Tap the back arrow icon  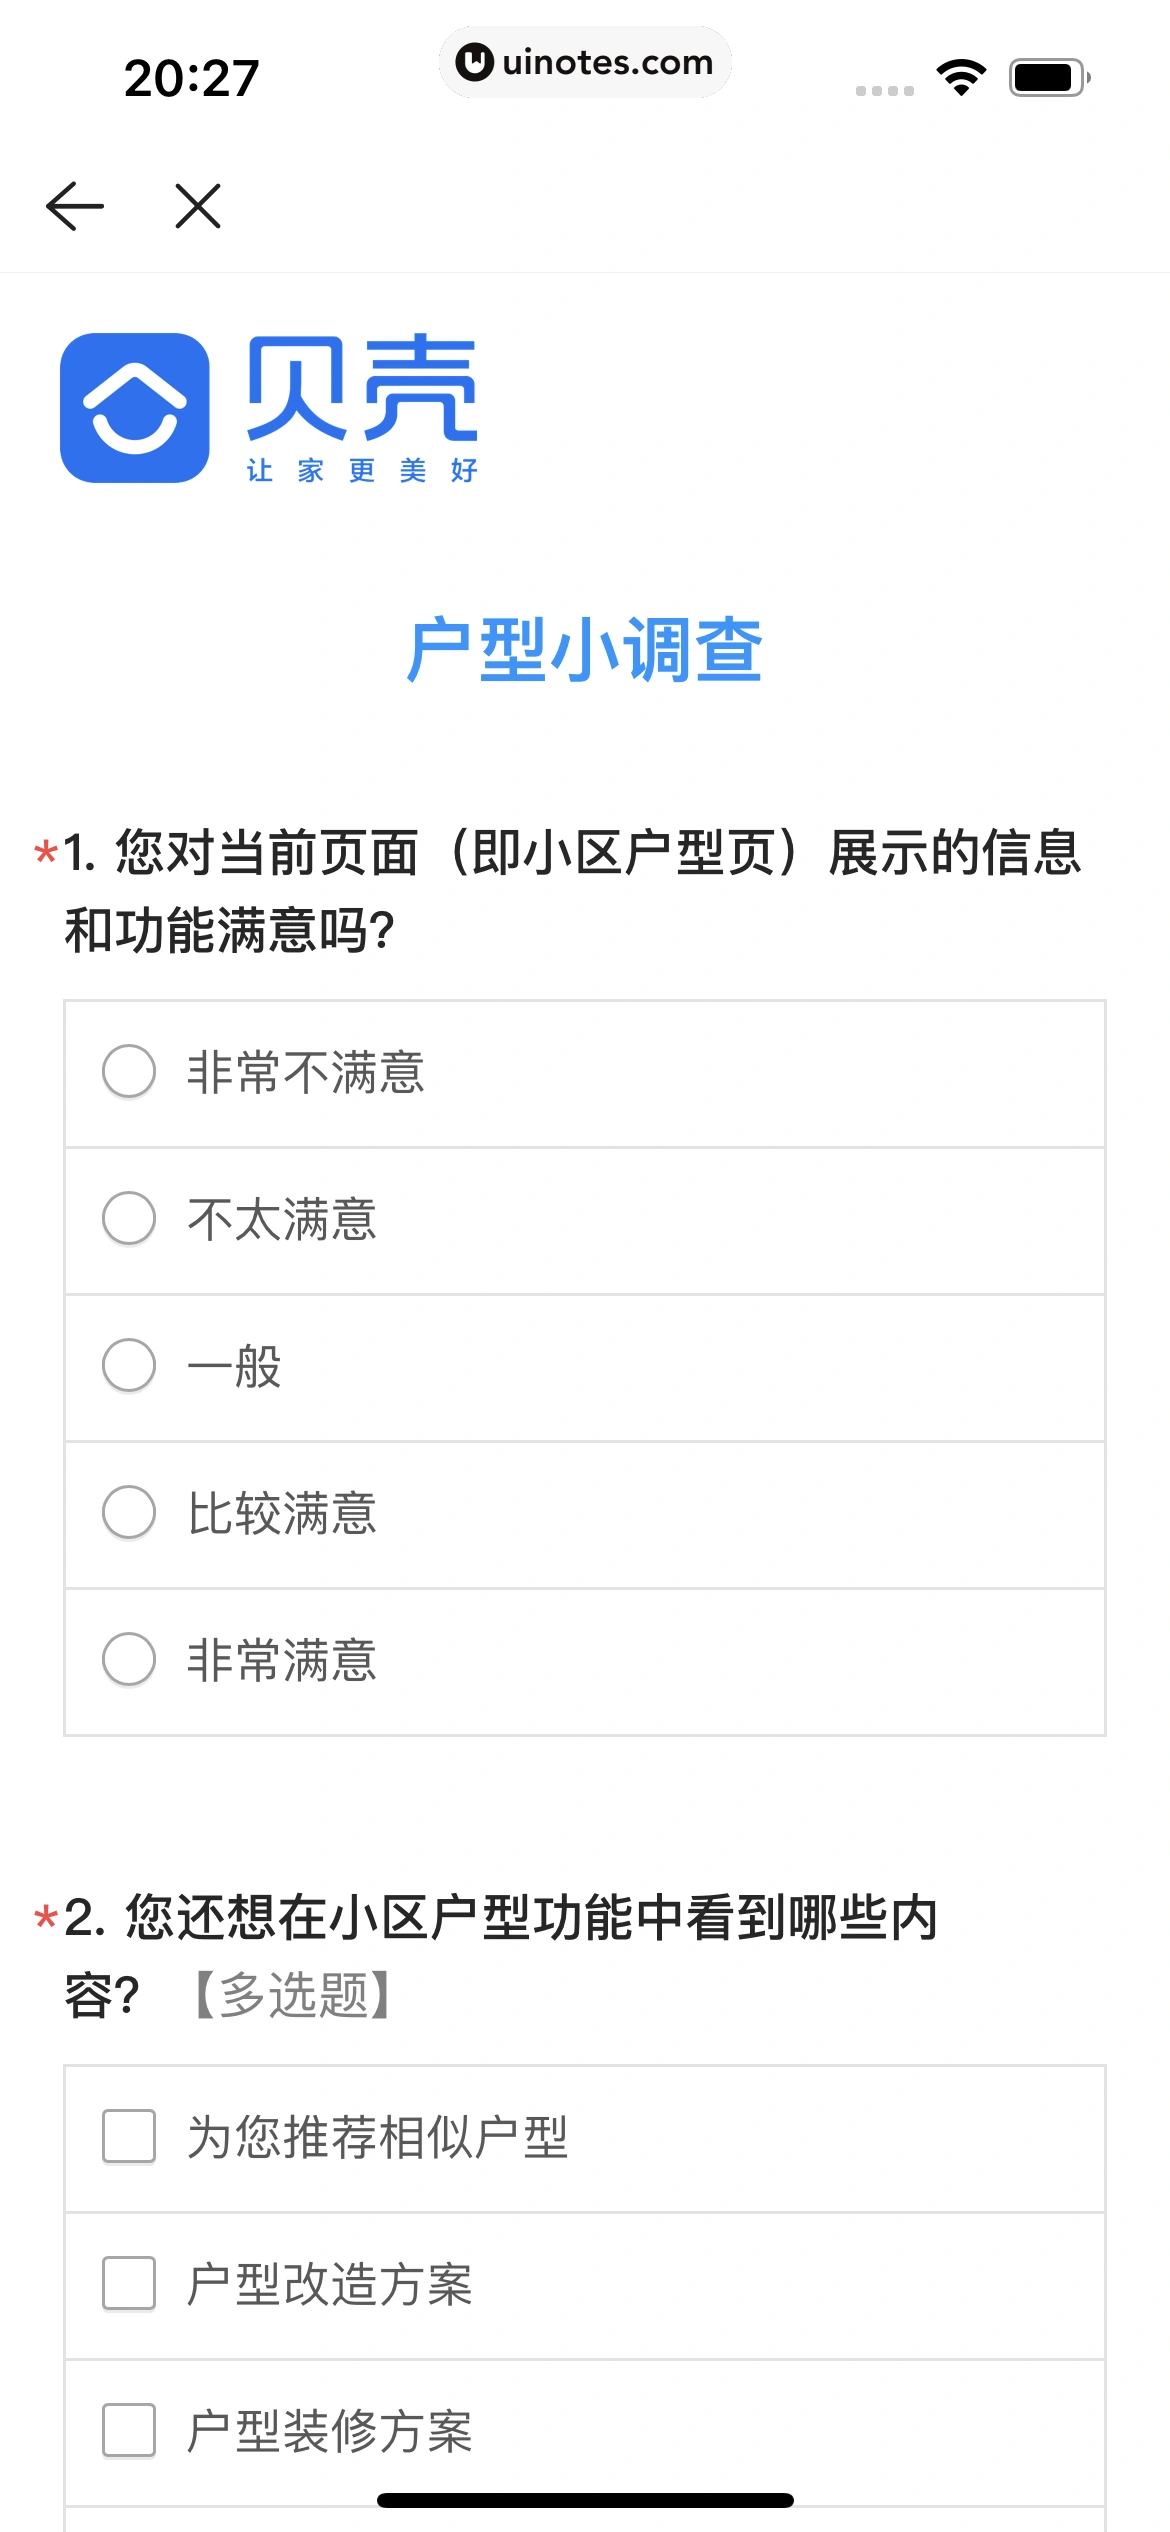pos(75,207)
